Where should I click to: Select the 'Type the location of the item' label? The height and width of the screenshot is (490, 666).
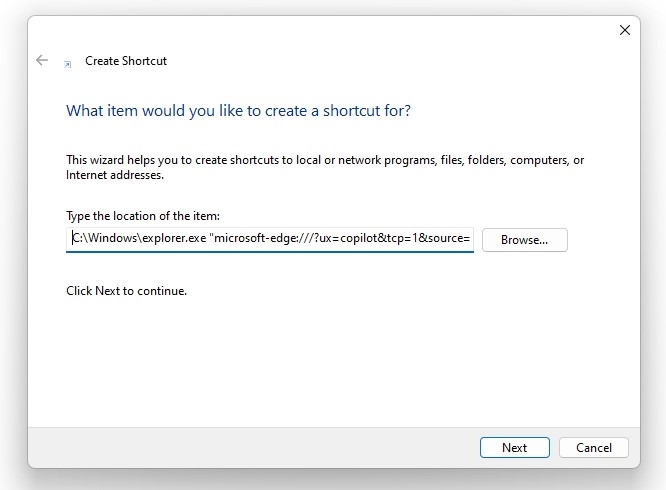point(143,216)
